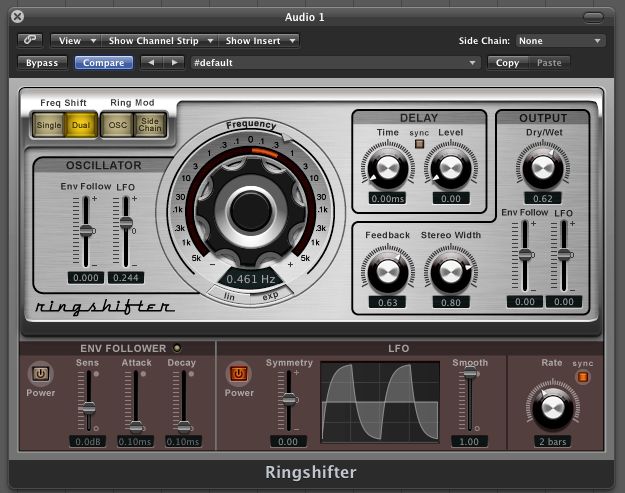The width and height of the screenshot is (625, 493).
Task: Click the Attack 0.10ms value field
Action: click(136, 442)
